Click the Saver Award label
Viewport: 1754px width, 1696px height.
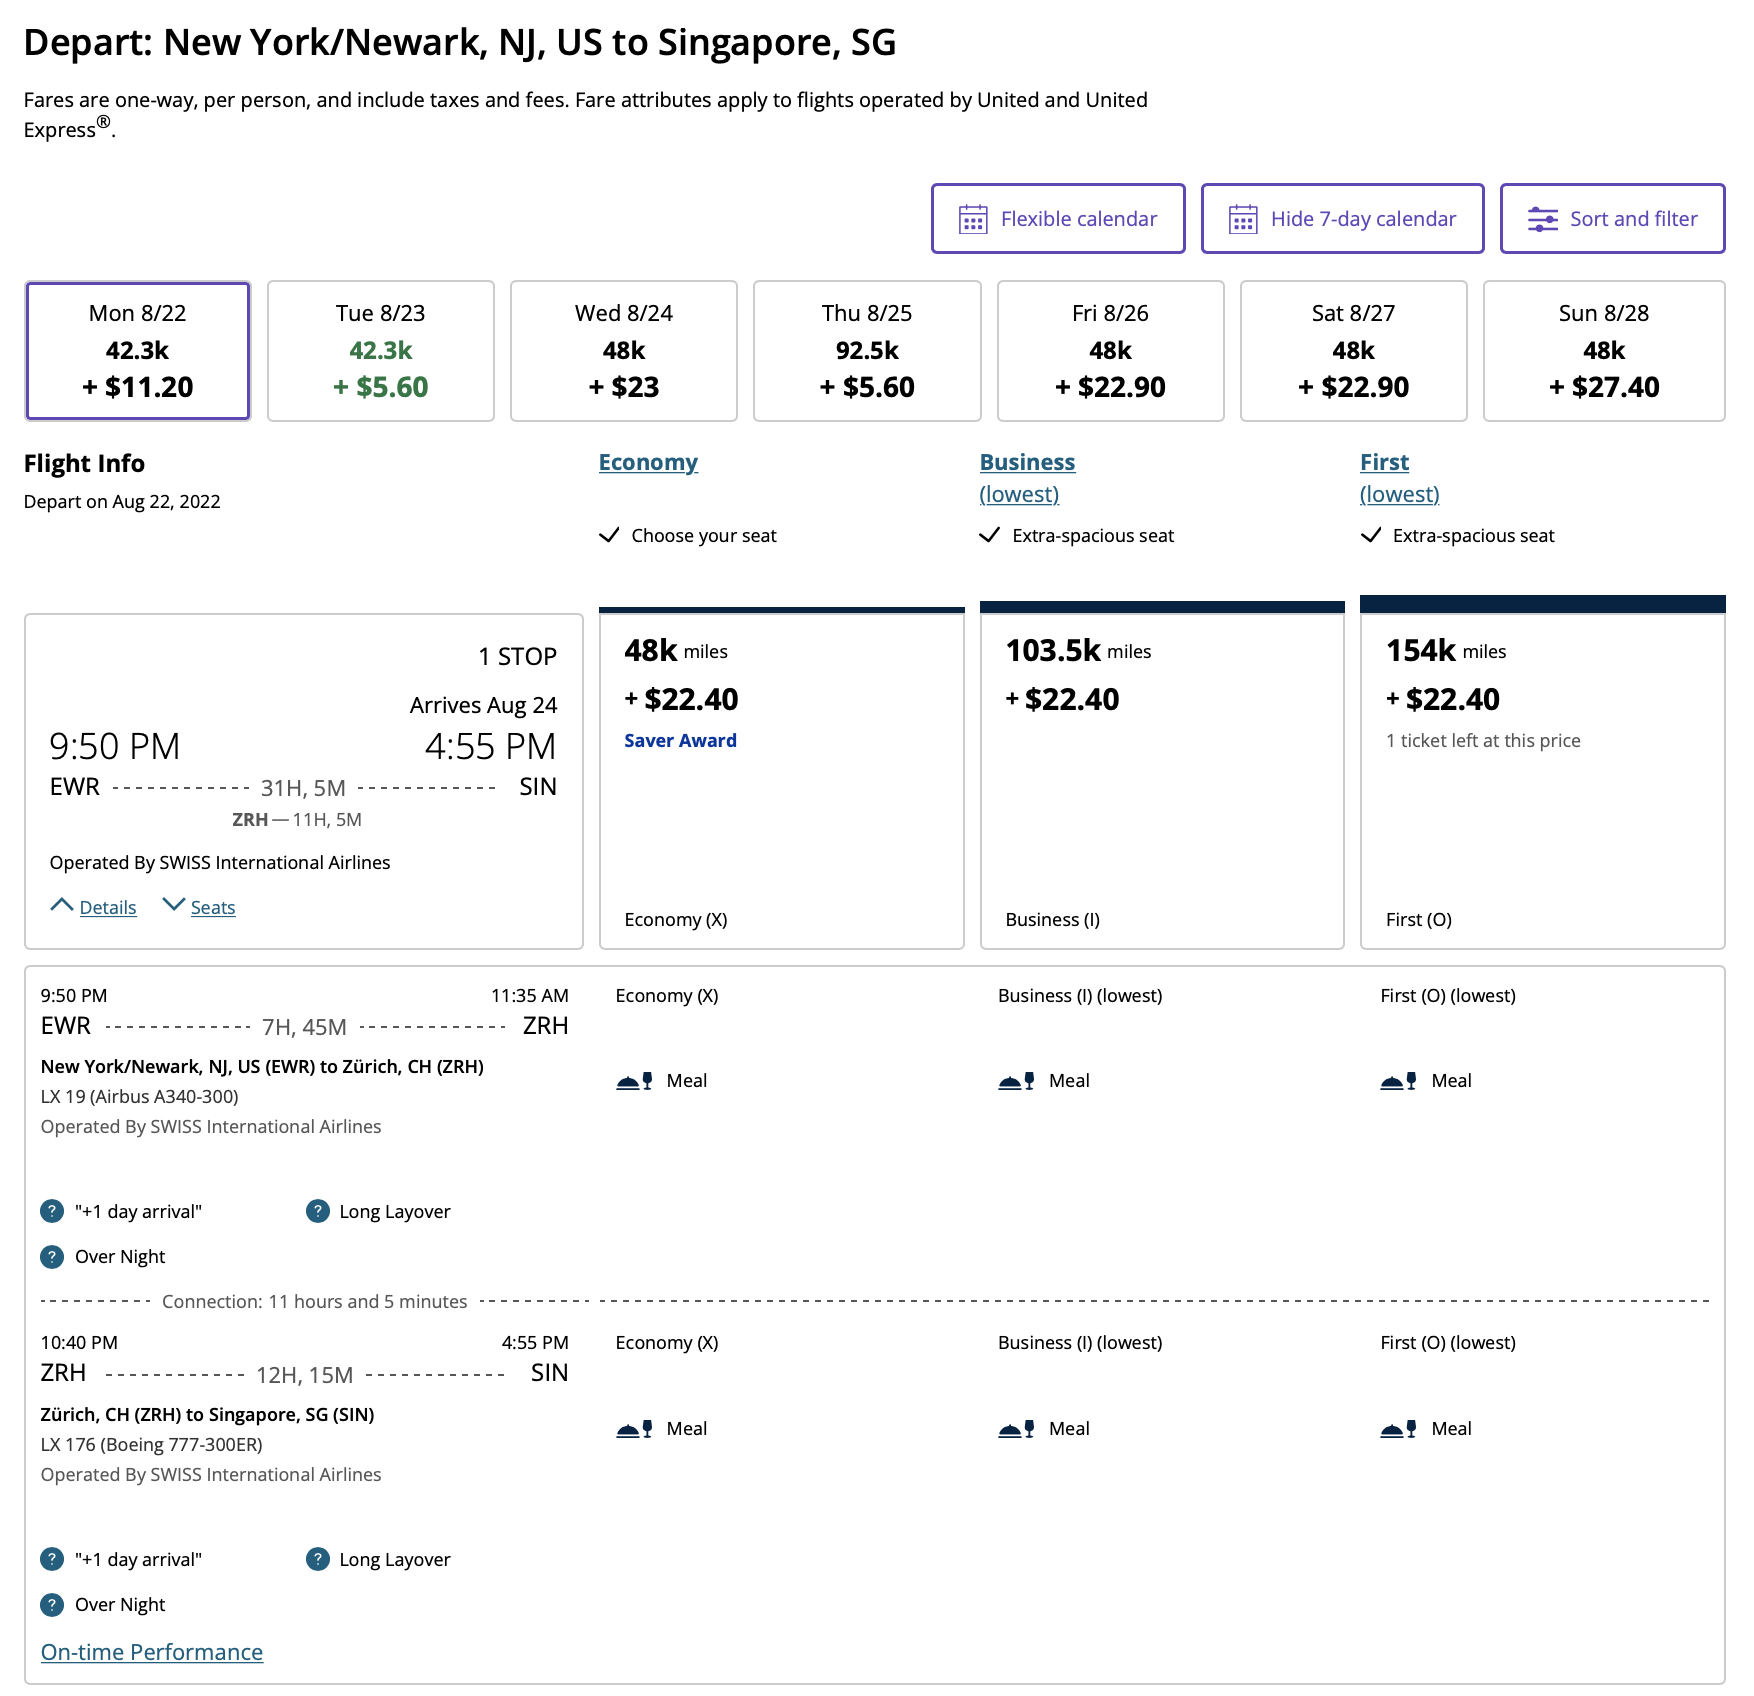click(680, 741)
